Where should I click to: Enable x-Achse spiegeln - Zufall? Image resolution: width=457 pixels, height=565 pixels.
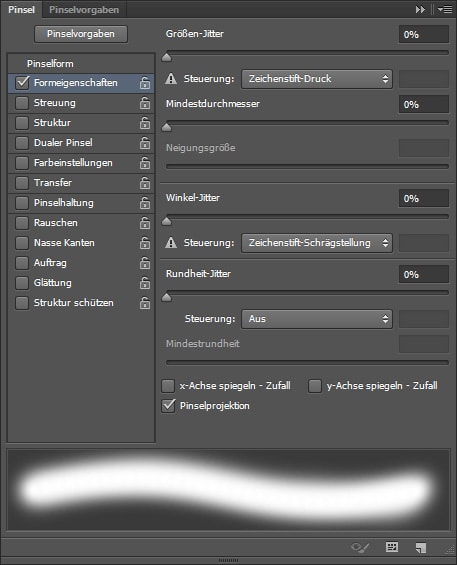(x=168, y=386)
